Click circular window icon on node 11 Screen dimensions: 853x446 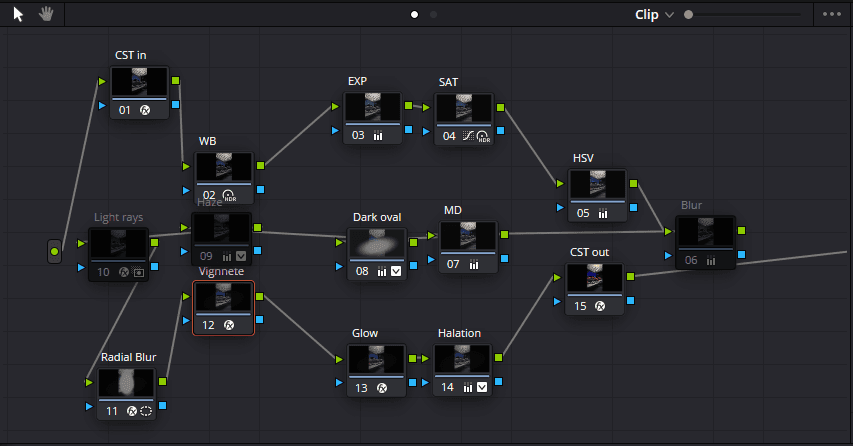coord(146,411)
